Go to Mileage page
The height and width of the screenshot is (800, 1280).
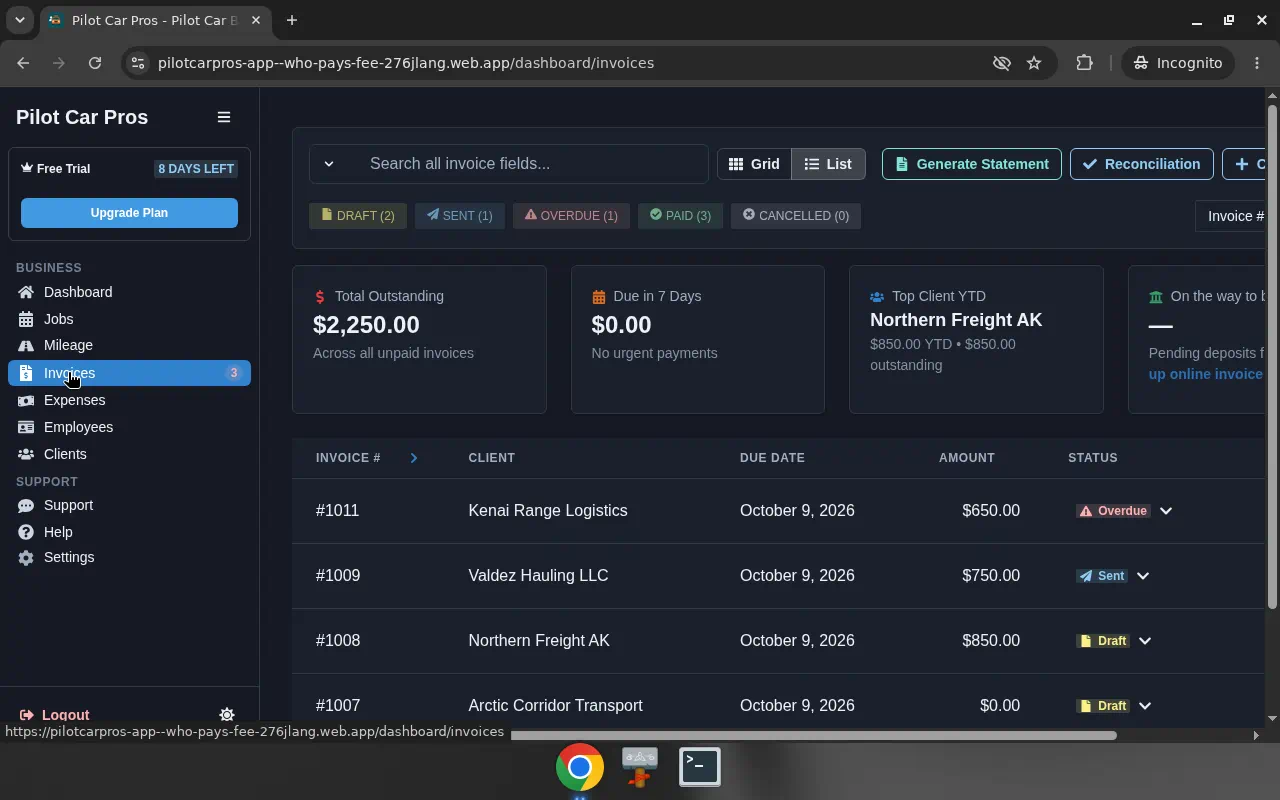[x=129, y=345]
